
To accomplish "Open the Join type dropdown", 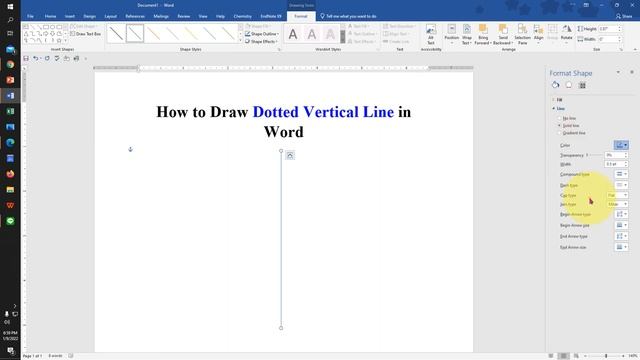I will (x=617, y=204).
